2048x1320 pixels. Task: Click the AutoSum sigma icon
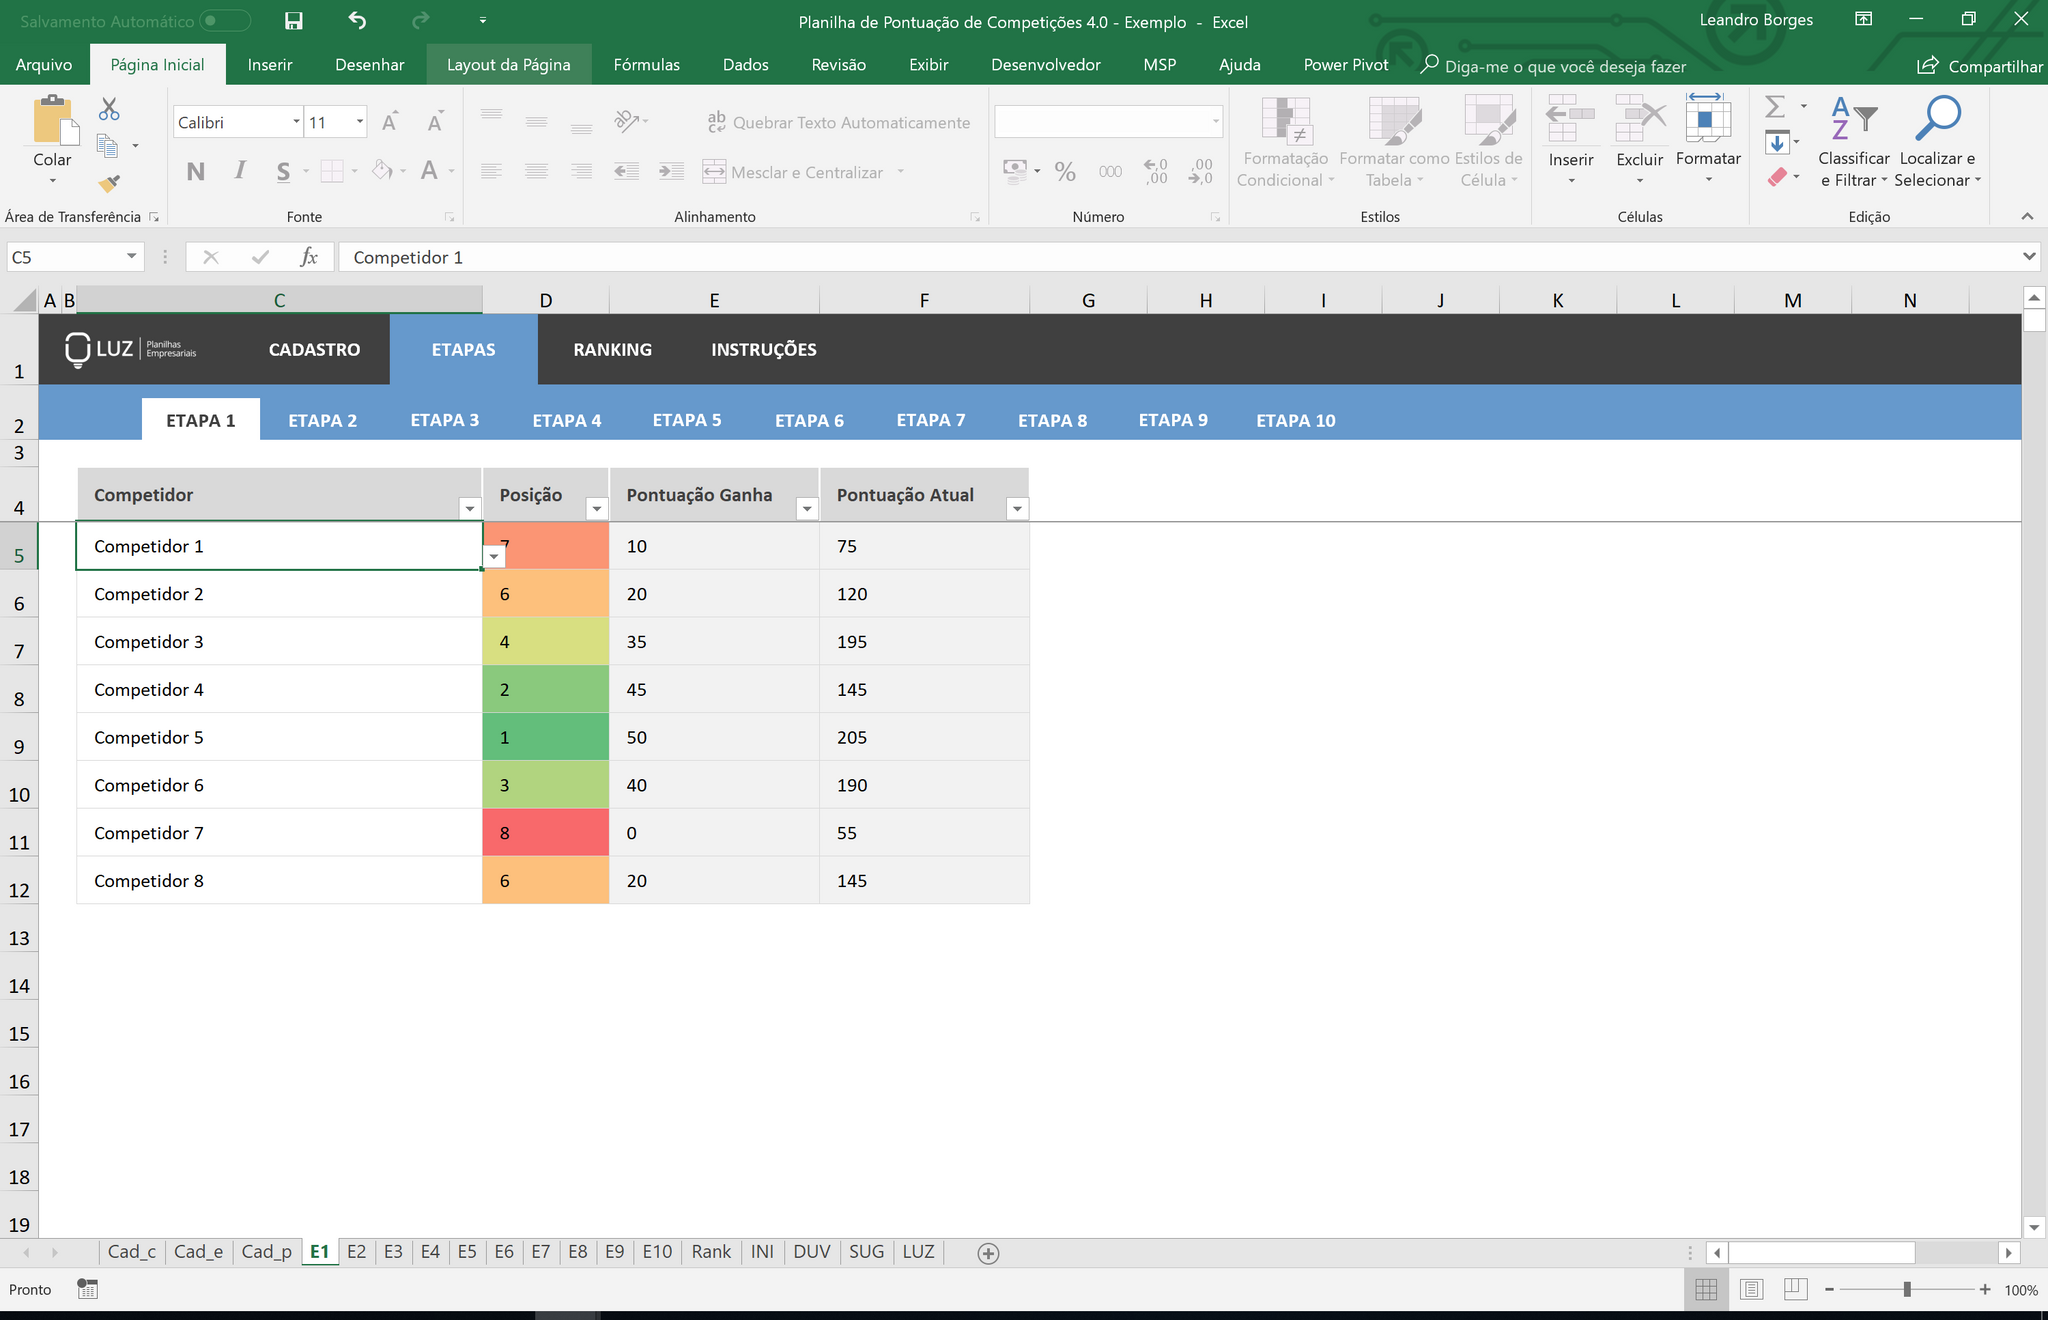point(1775,106)
